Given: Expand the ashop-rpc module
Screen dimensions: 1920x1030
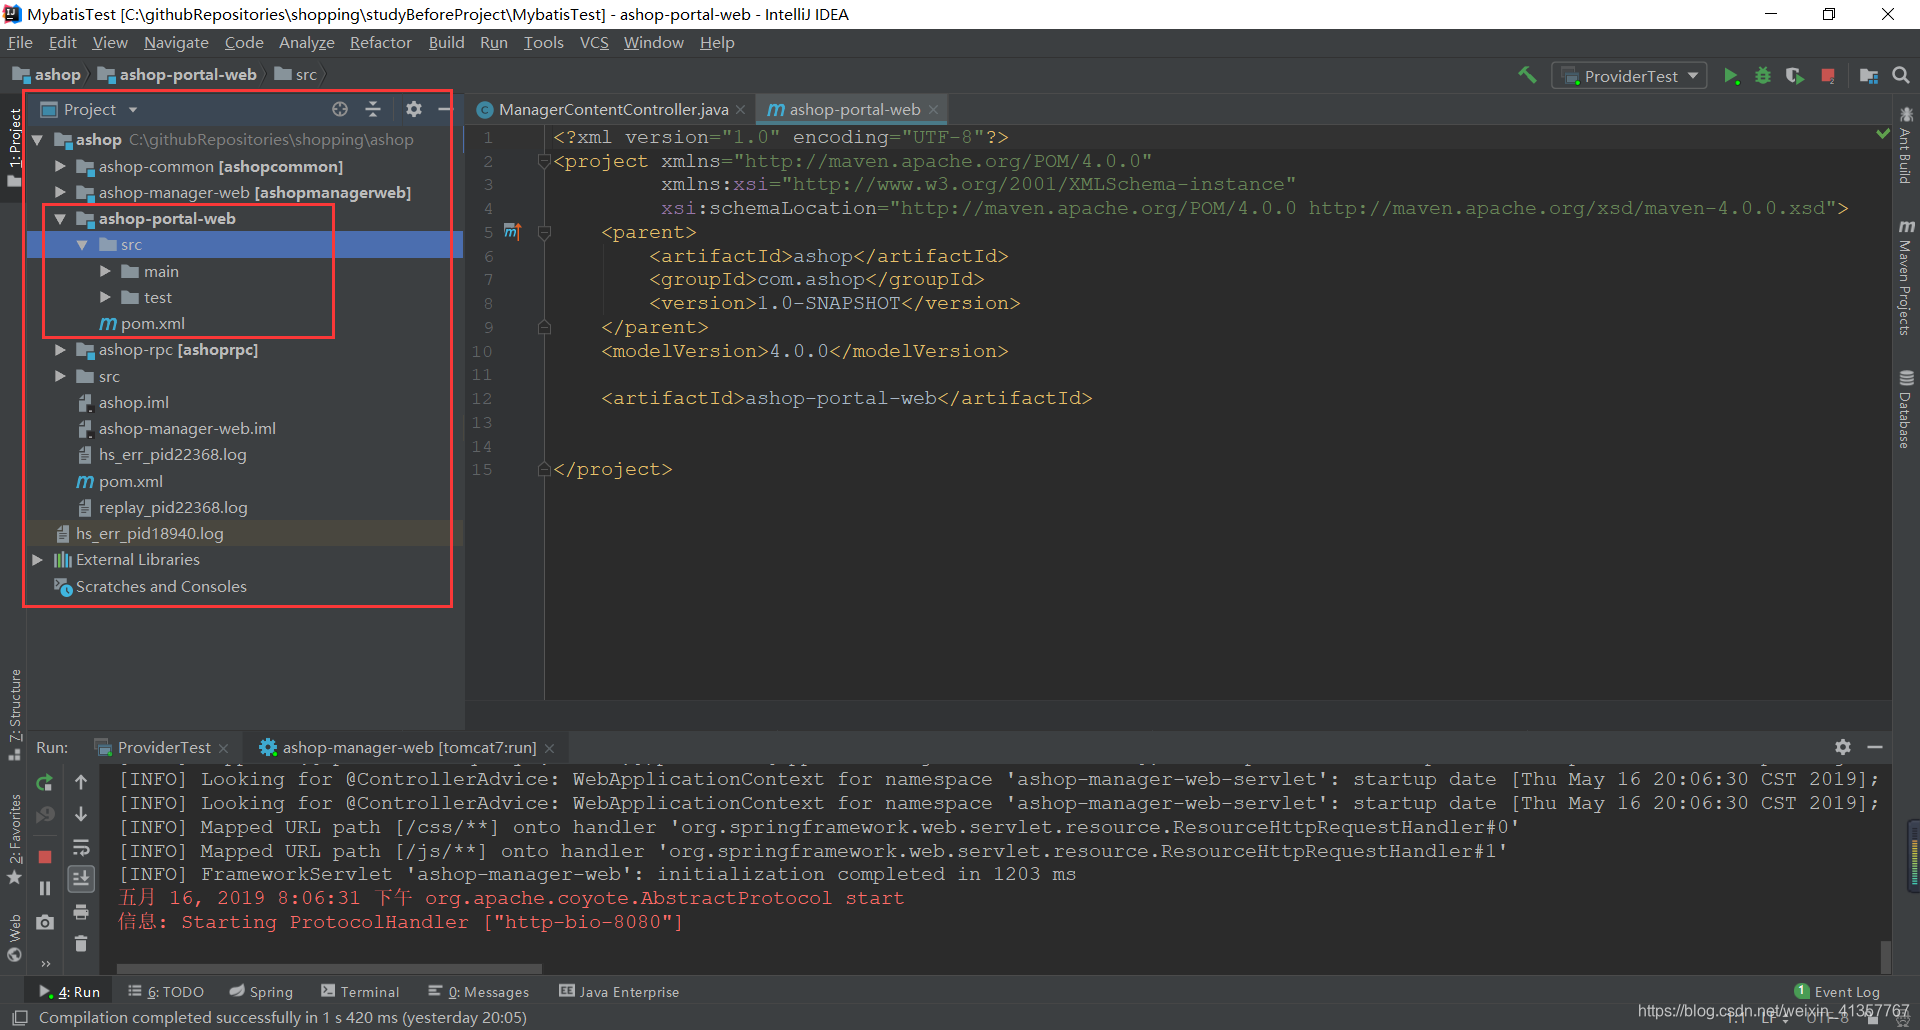Looking at the screenshot, I should (60, 350).
